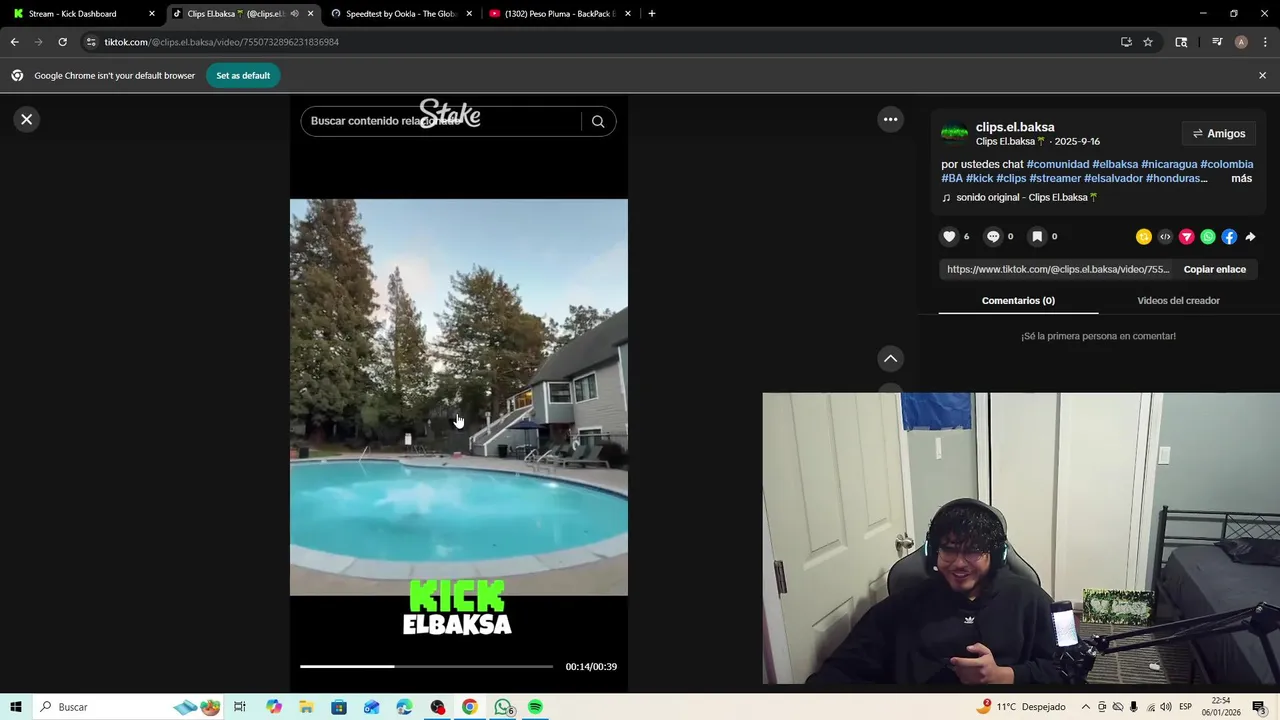
Task: Open the #nicaragua hashtag
Action: [x=1169, y=164]
